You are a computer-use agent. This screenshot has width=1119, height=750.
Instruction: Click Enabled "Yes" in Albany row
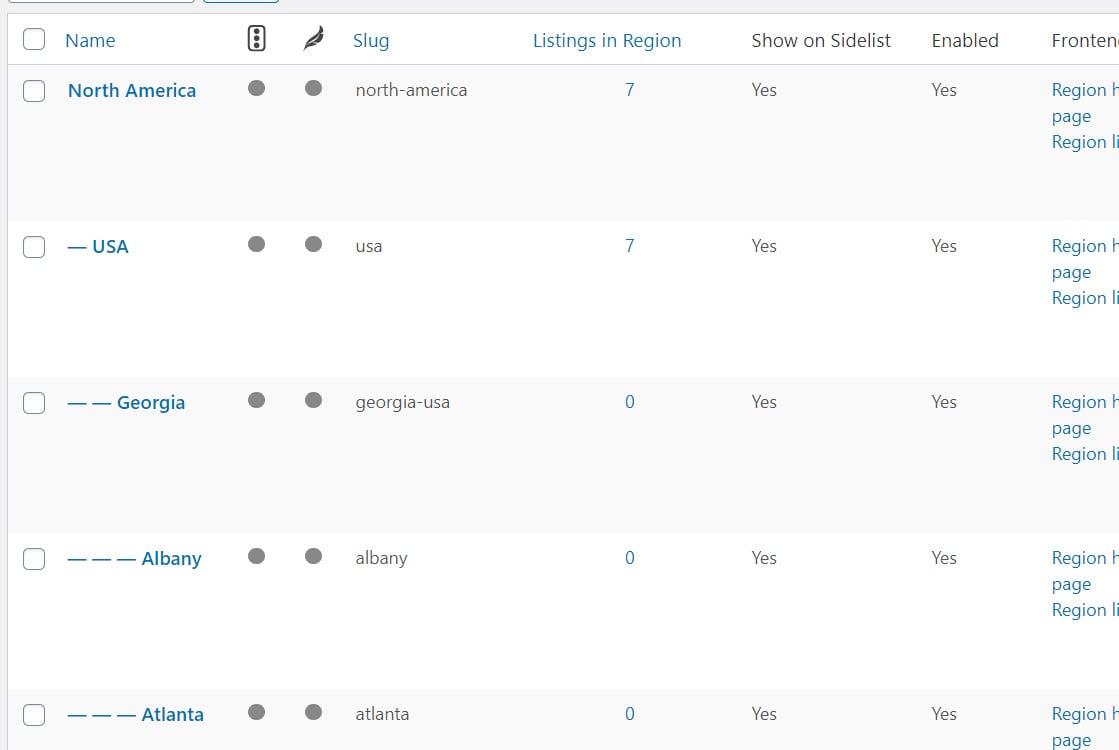pos(943,558)
